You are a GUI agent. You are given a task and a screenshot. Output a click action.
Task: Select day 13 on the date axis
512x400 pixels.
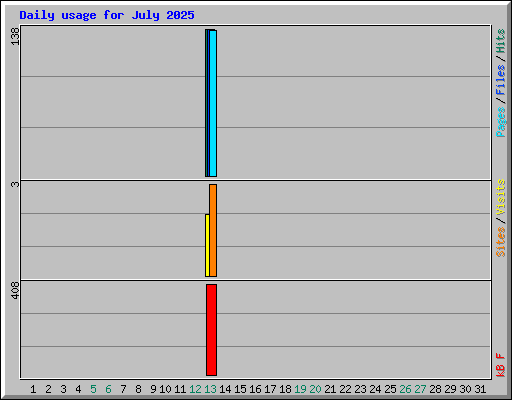click(x=210, y=389)
